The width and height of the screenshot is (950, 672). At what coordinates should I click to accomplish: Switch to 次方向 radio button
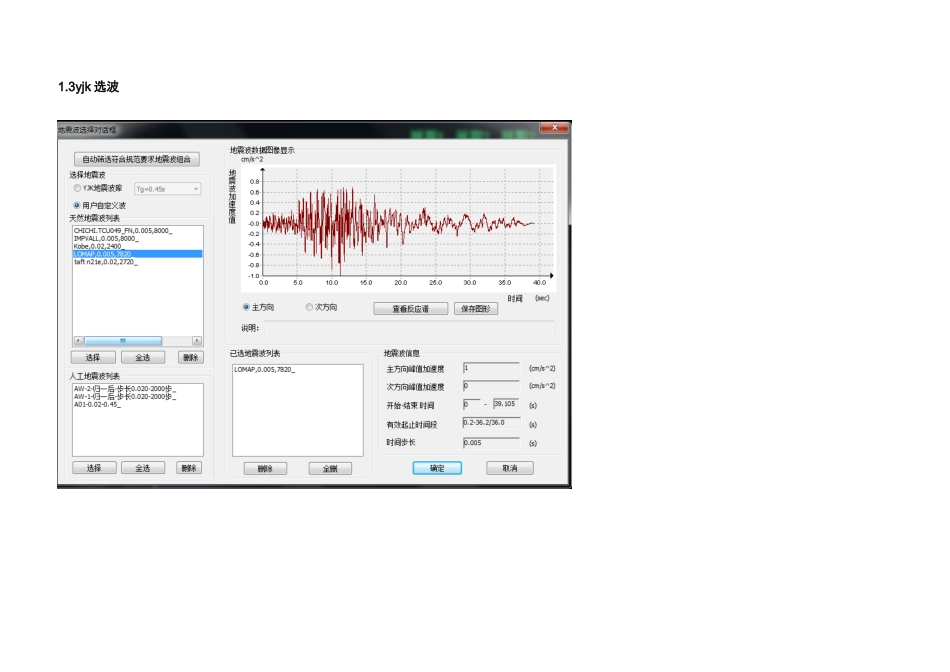coord(310,308)
